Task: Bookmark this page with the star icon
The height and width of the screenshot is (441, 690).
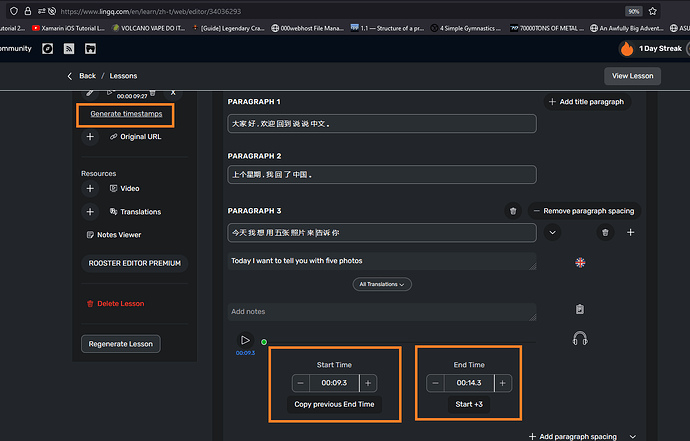Action: tap(653, 11)
